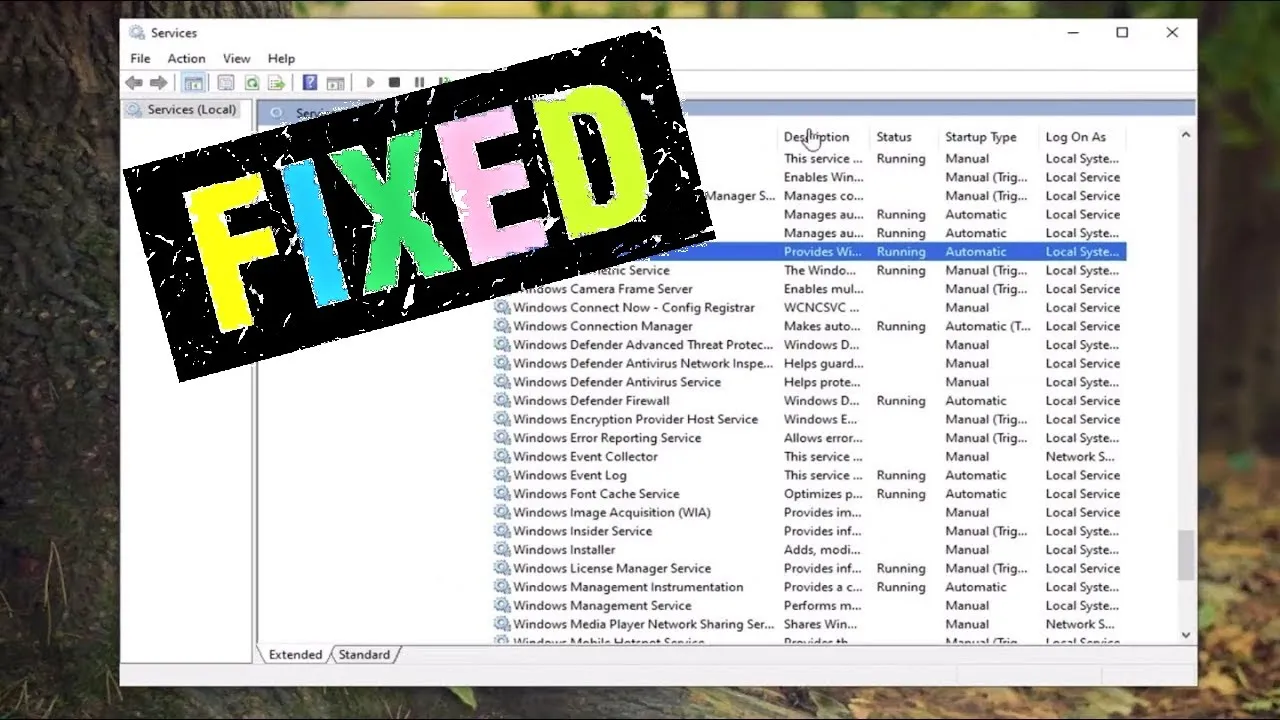Click the Pause Service toolbar icon
Viewport: 1280px width, 720px height.
pyautogui.click(x=419, y=83)
